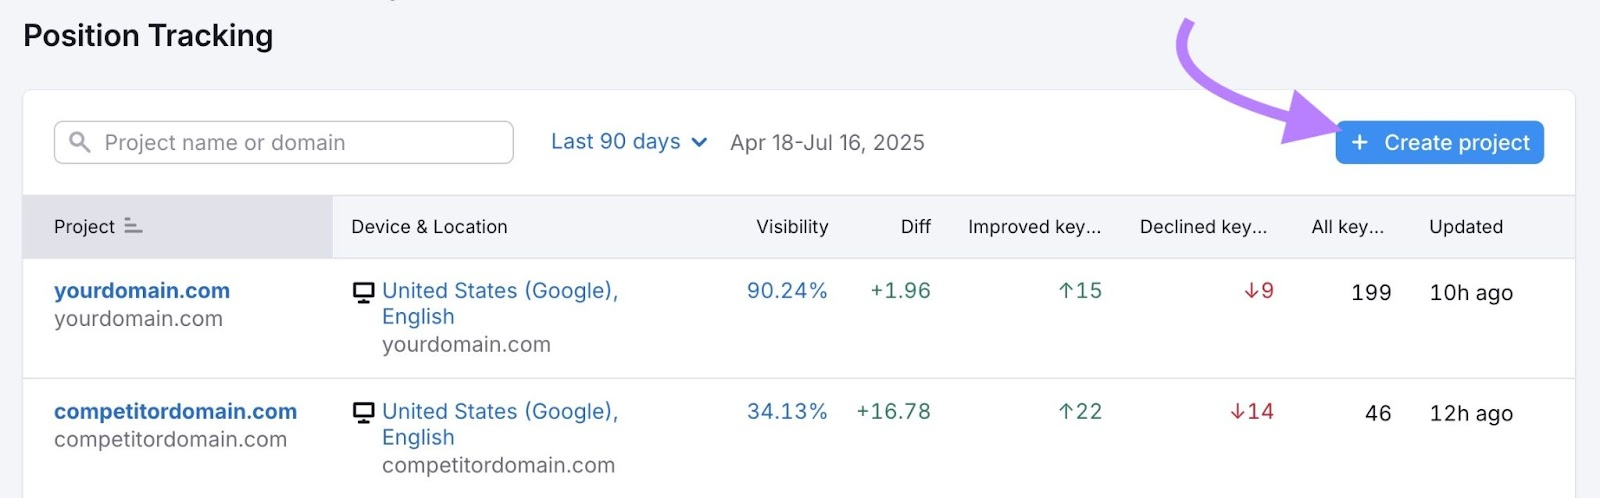
Task: Click the 90.24% visibility value
Action: coord(787,291)
